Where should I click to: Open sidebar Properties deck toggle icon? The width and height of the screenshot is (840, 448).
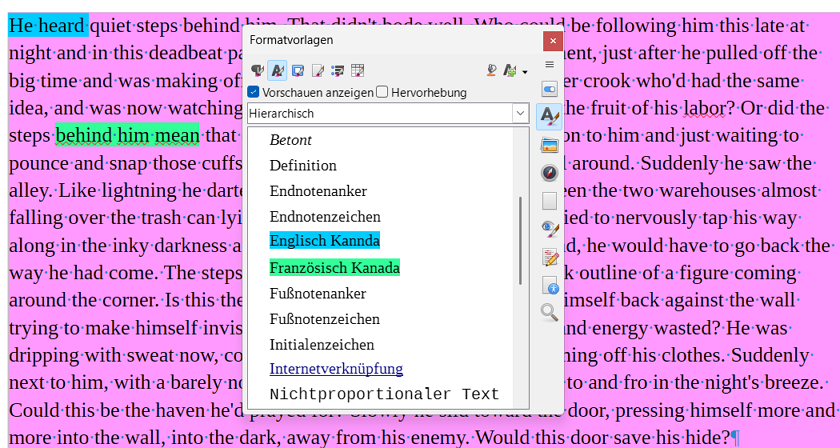[x=549, y=89]
